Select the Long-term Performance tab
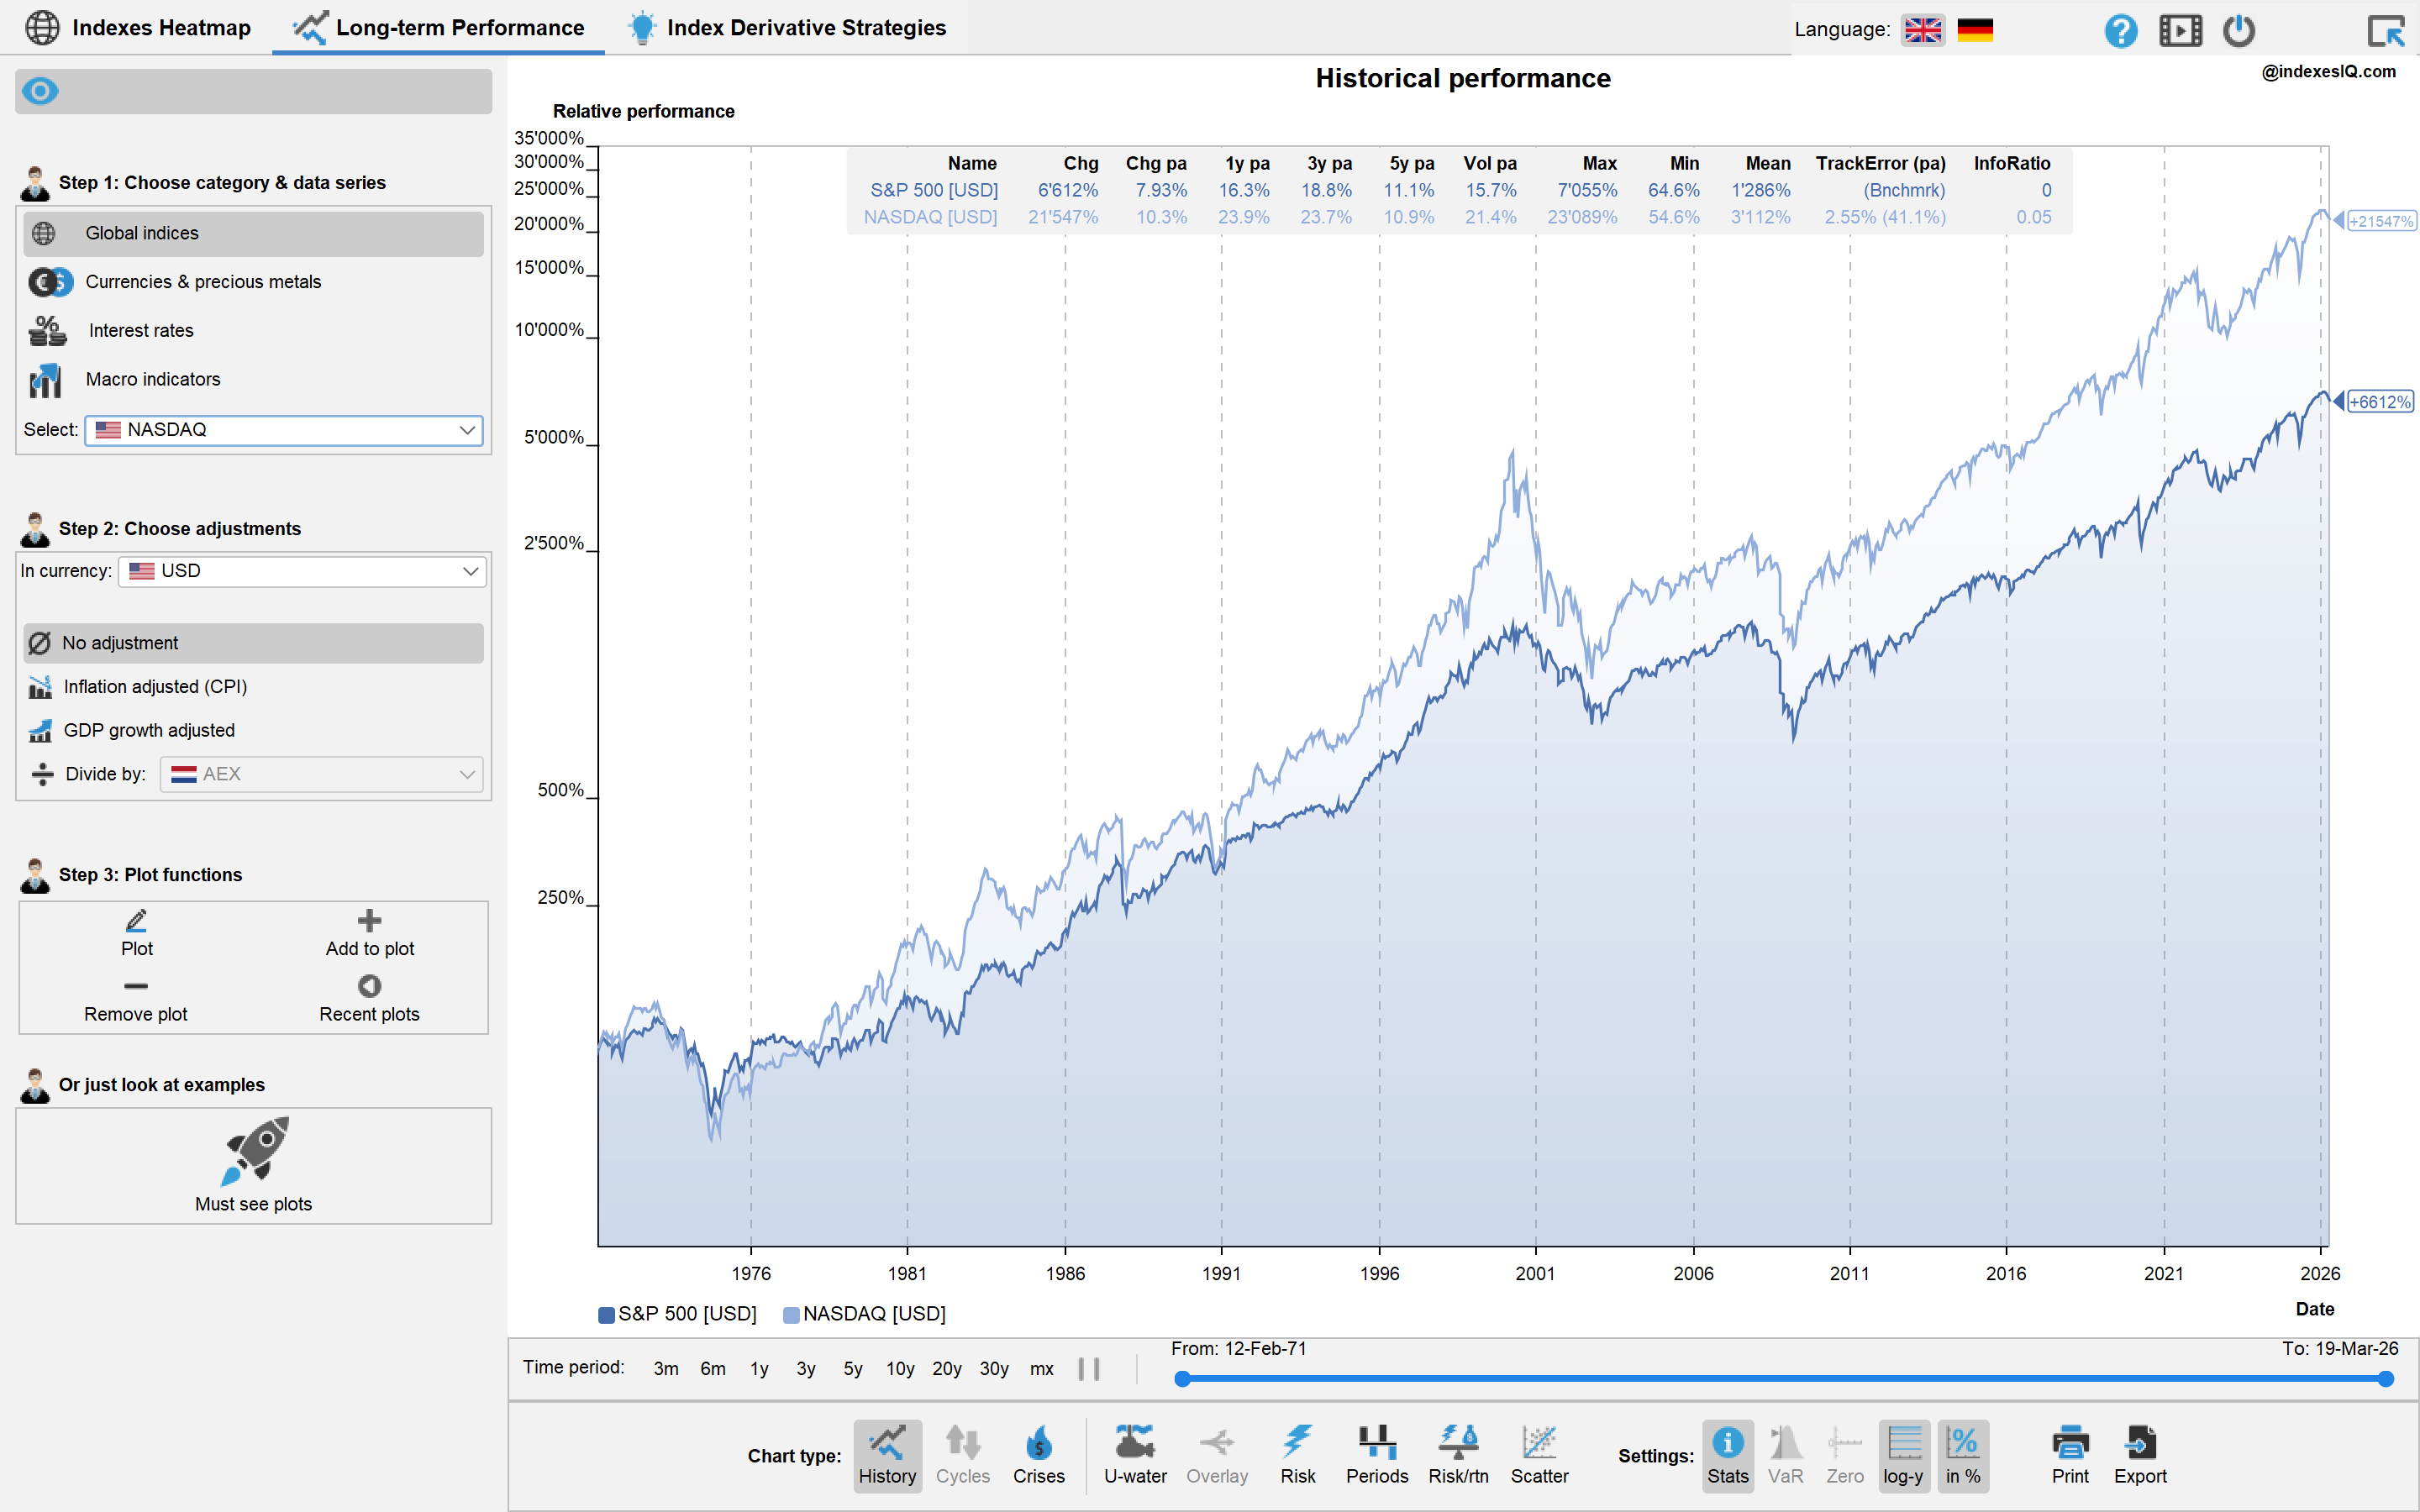2420x1512 pixels. (438, 28)
